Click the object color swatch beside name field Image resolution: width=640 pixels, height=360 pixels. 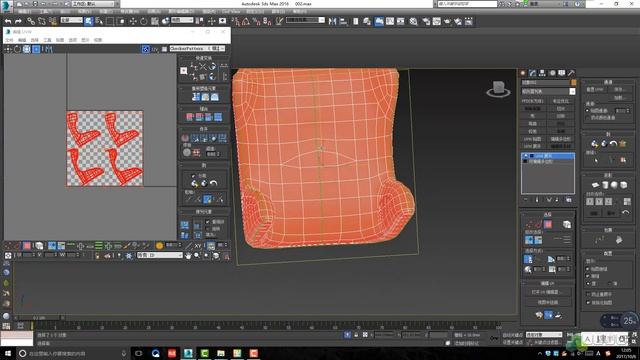573,82
